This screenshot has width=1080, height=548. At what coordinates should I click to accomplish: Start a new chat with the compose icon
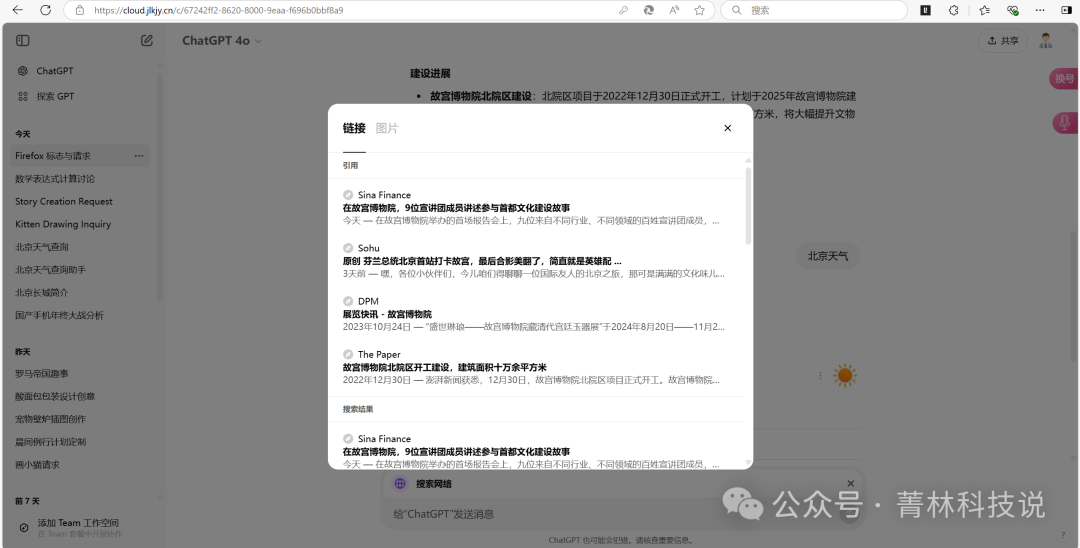point(147,41)
